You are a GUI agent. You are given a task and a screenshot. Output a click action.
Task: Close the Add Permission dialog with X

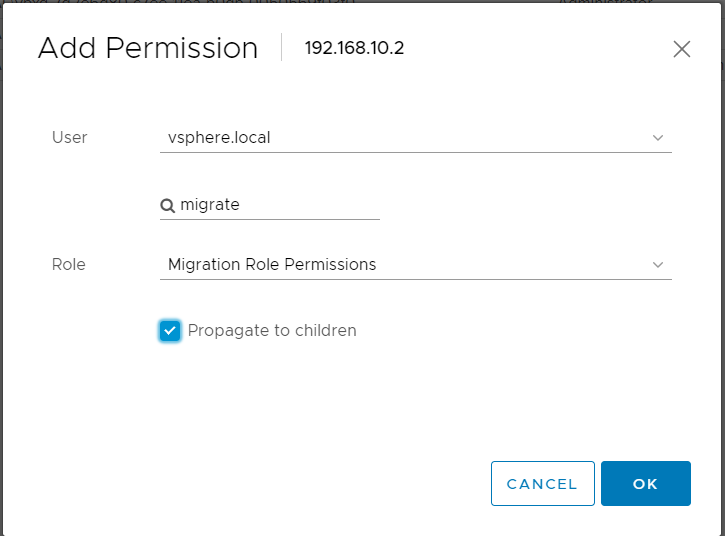[682, 49]
